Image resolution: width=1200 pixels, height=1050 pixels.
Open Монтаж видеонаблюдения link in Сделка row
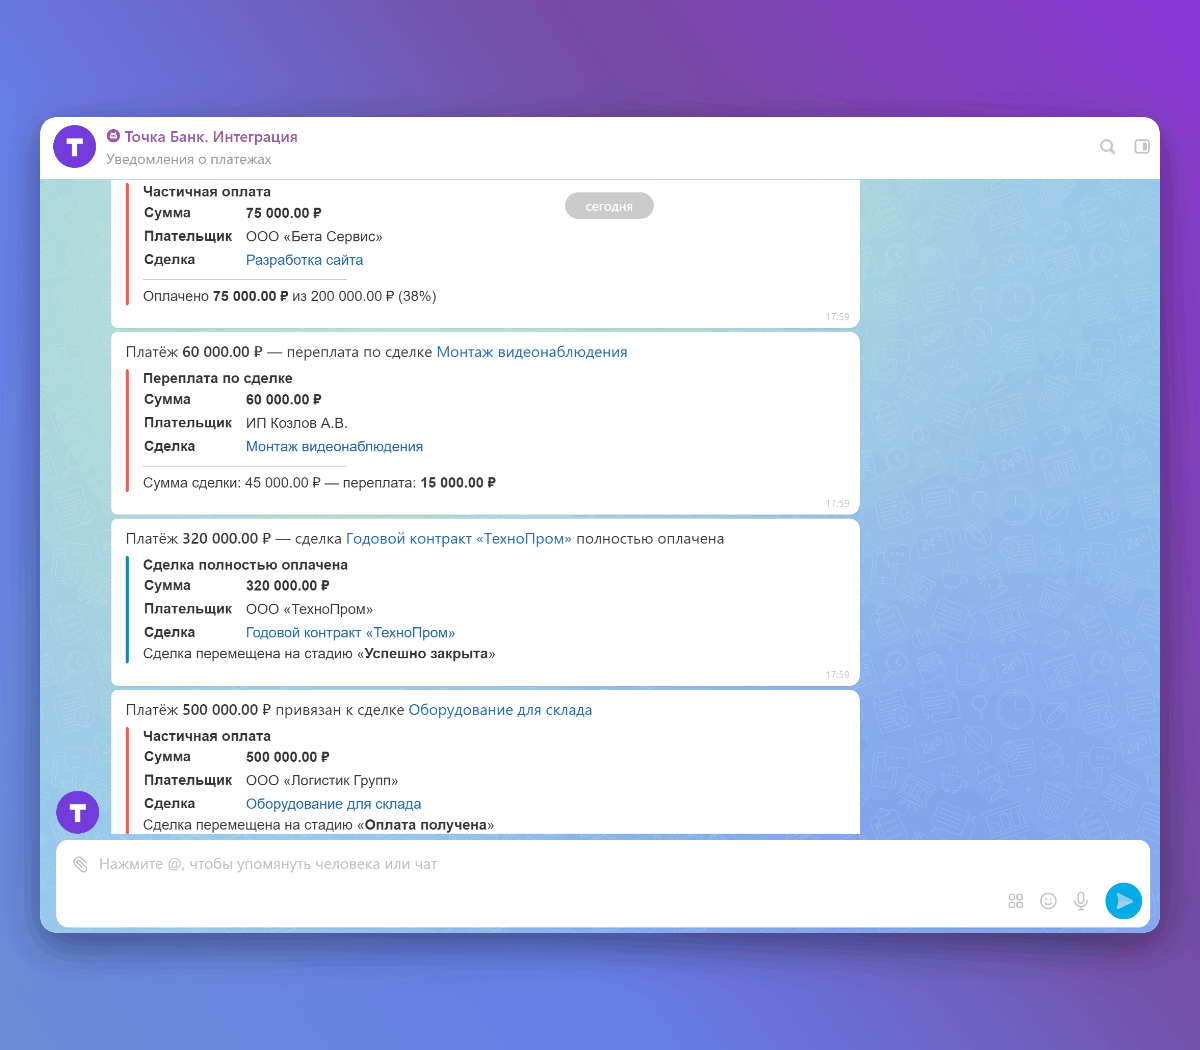coord(334,447)
